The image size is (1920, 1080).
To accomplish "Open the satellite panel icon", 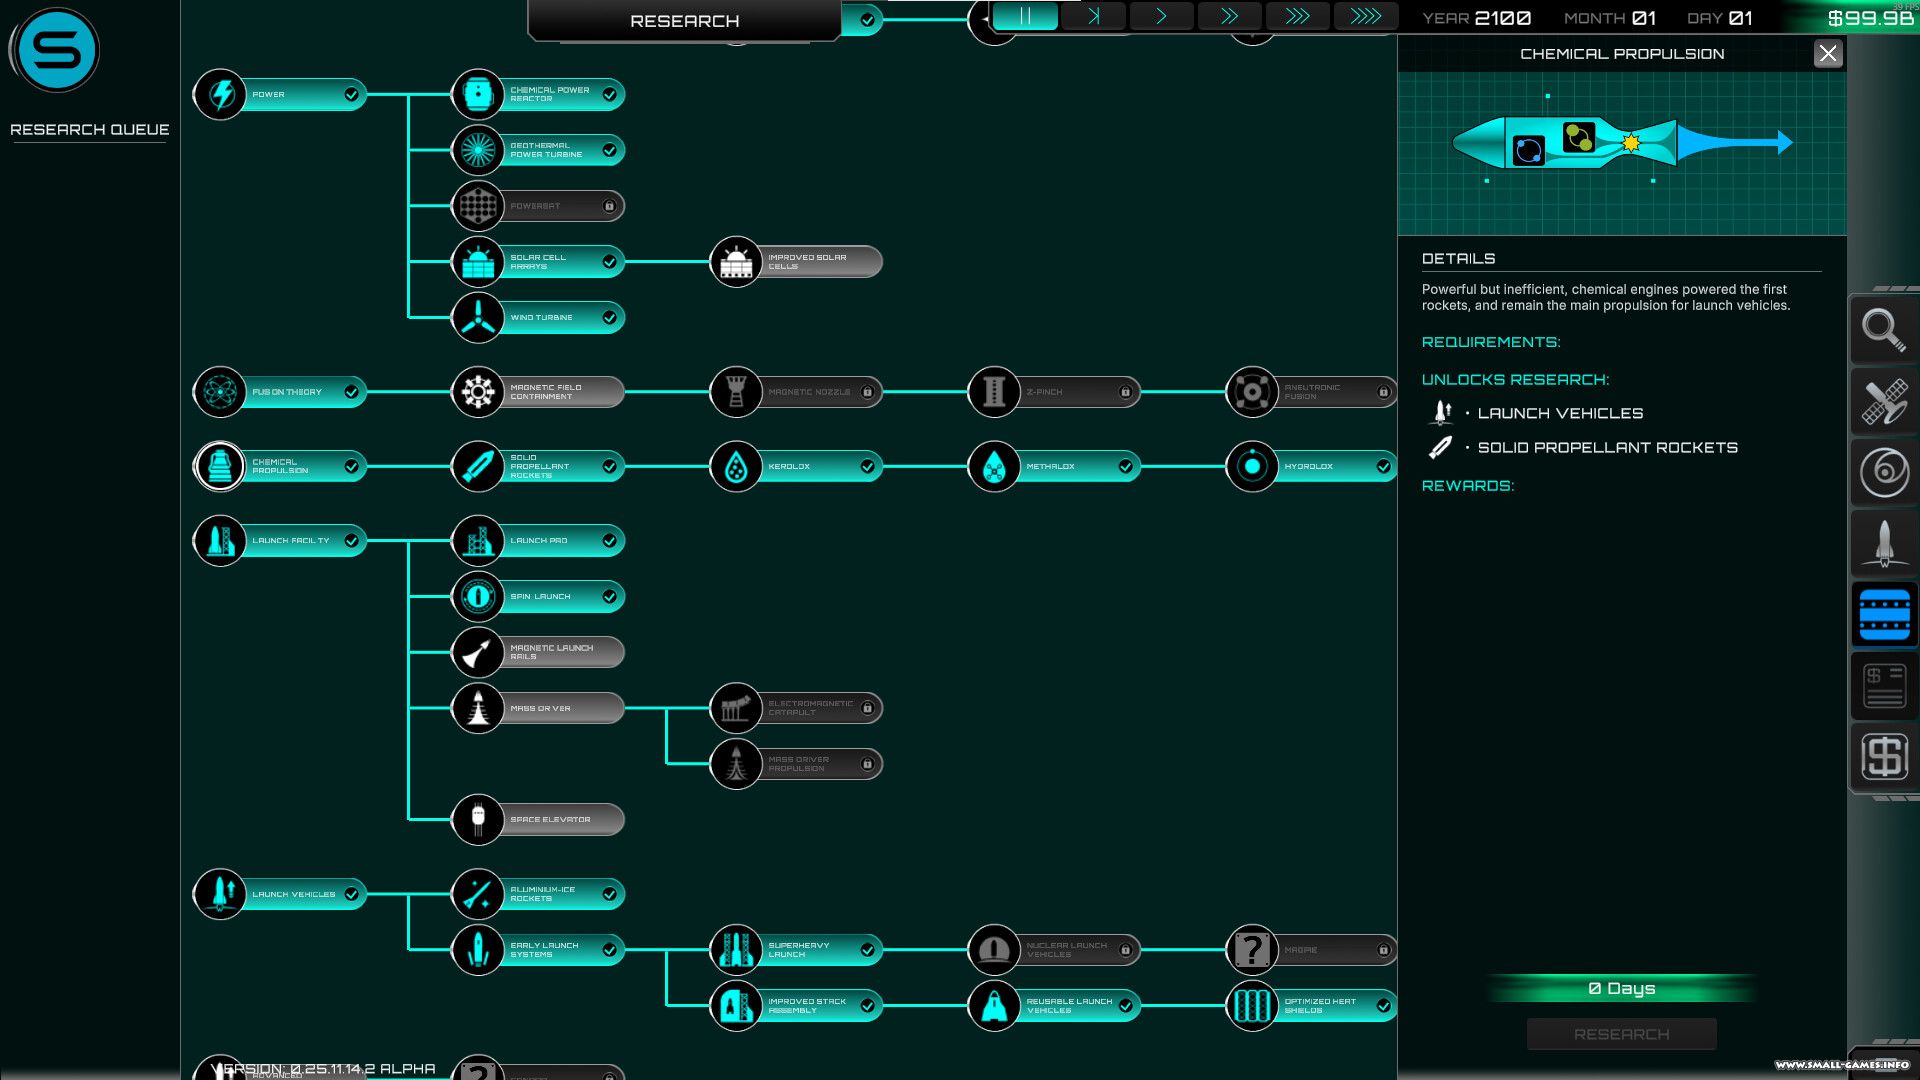I will click(1883, 401).
